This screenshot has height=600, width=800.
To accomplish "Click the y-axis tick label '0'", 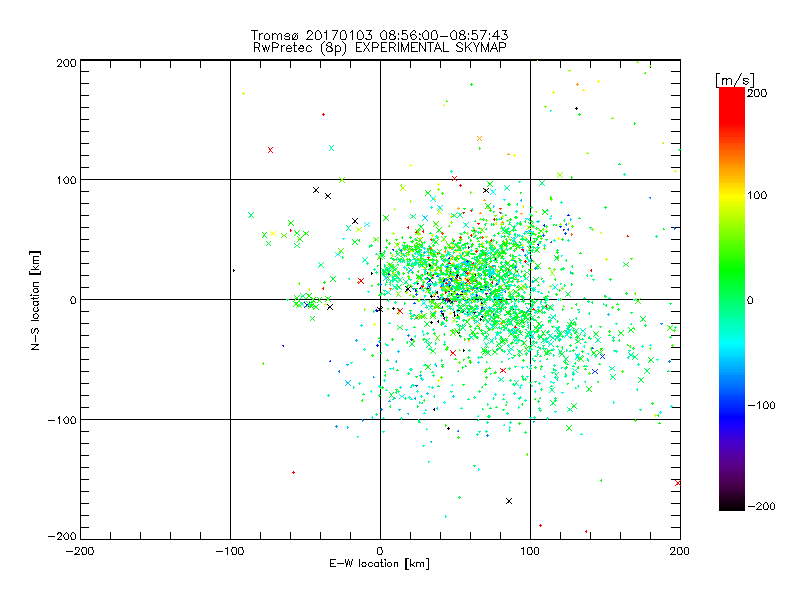I will 73,300.
